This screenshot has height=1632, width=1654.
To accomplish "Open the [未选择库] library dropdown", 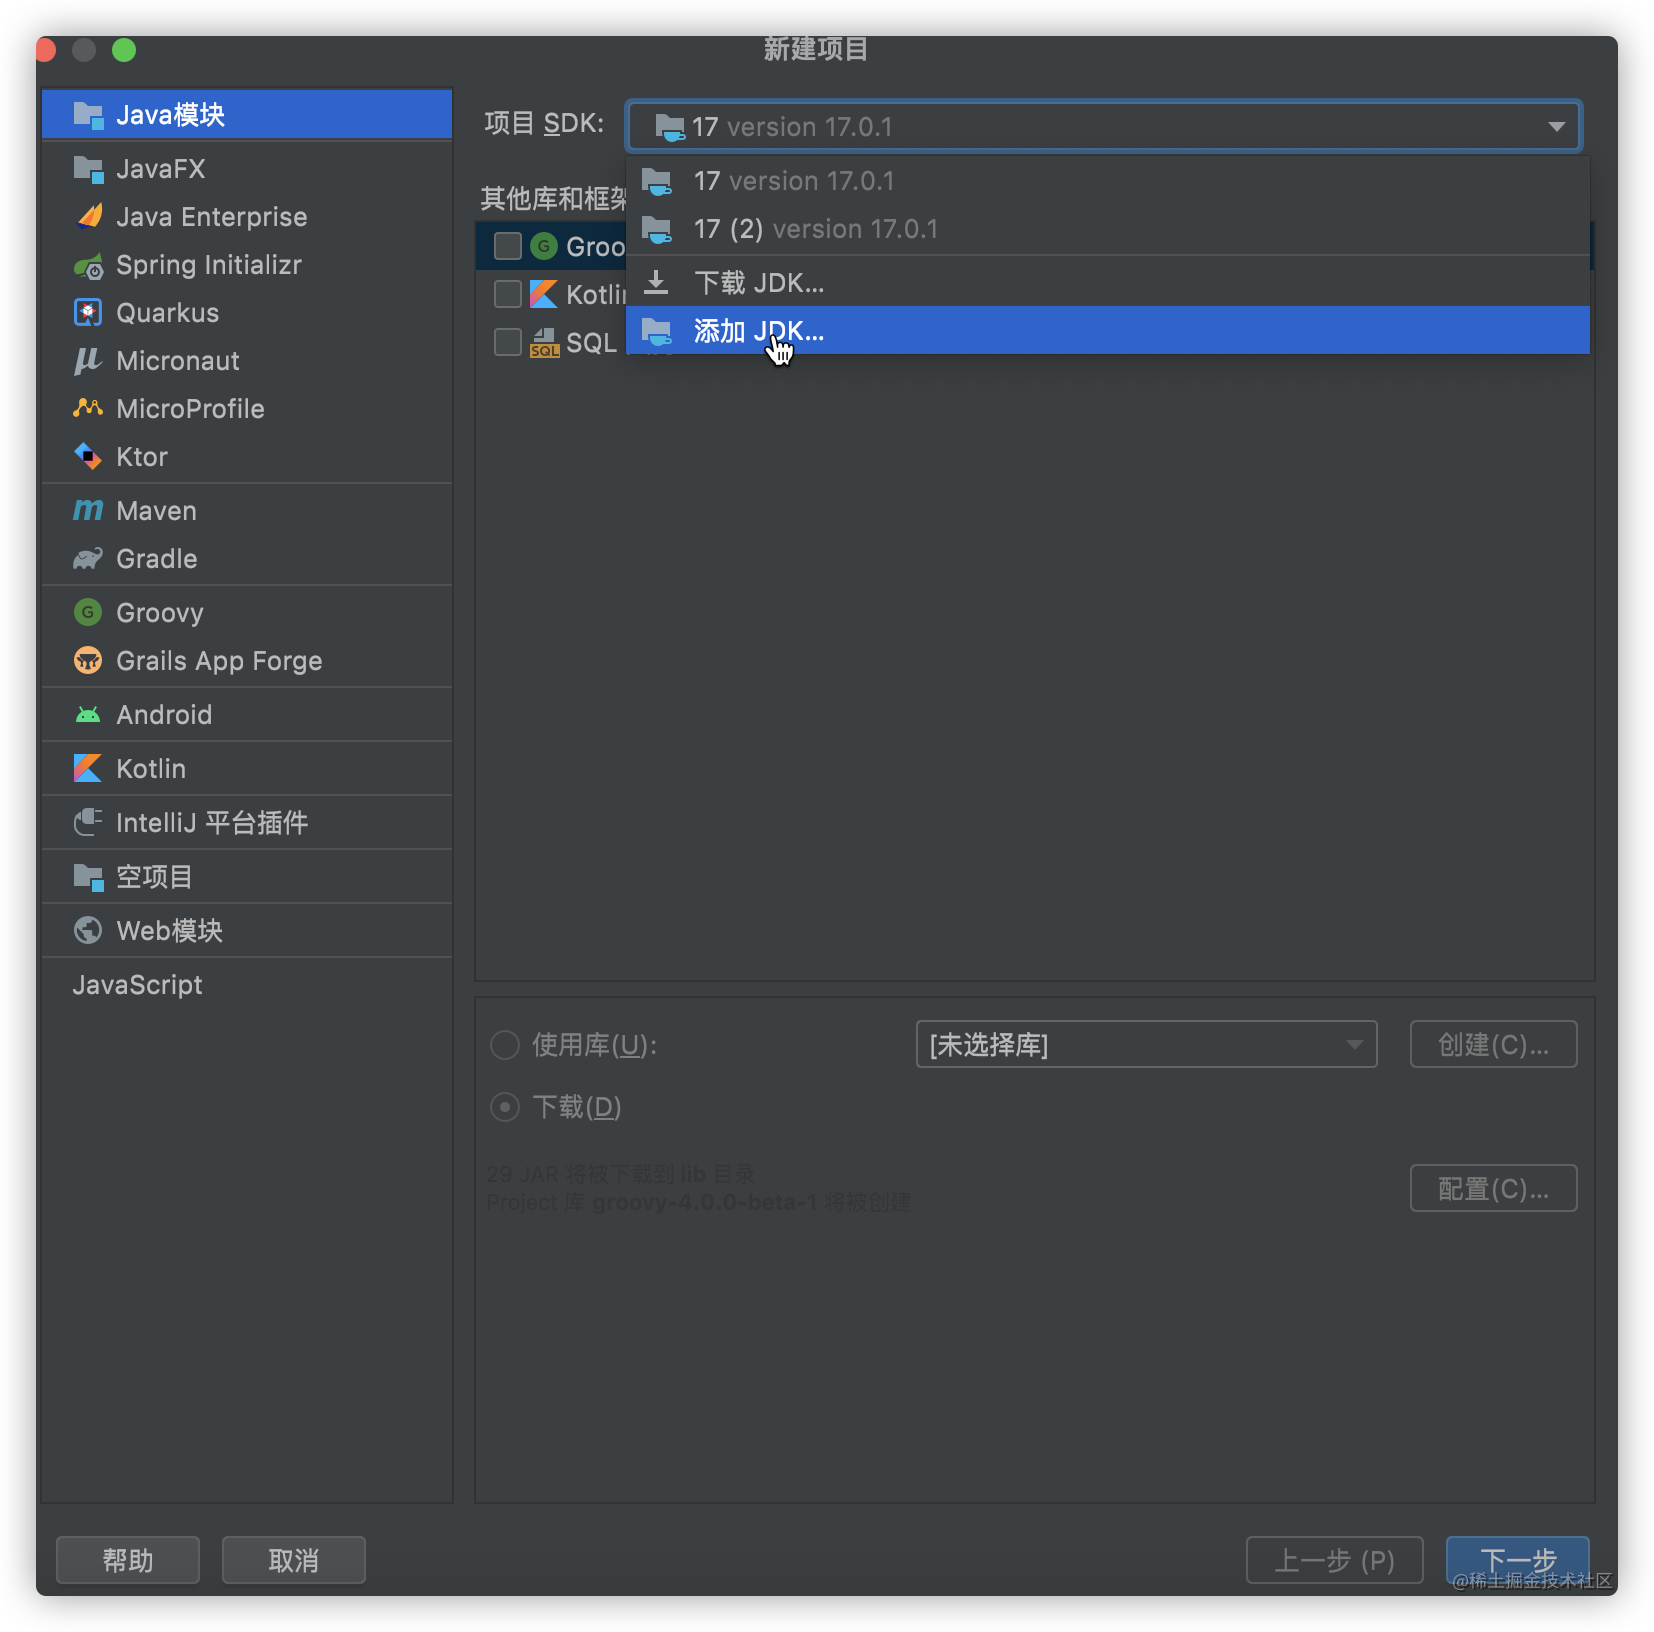I will (x=1146, y=1045).
